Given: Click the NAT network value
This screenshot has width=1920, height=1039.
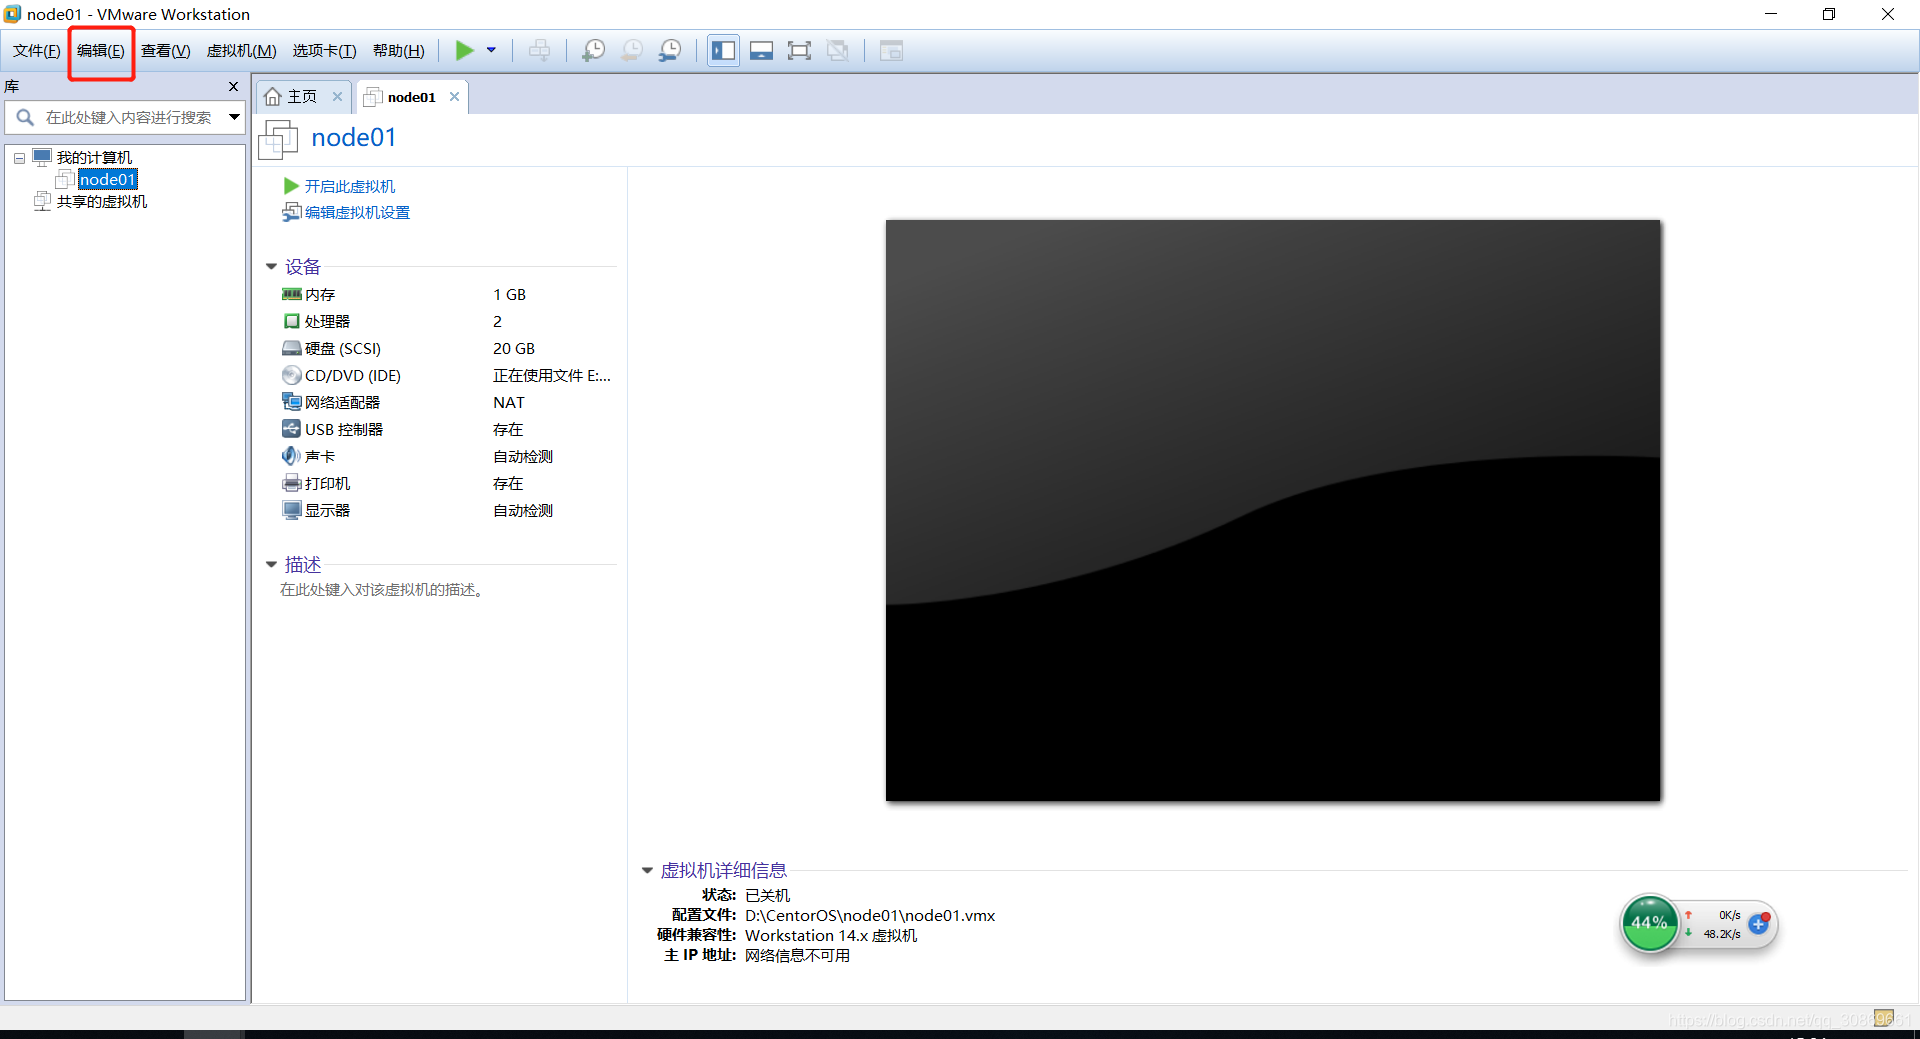Looking at the screenshot, I should [508, 403].
